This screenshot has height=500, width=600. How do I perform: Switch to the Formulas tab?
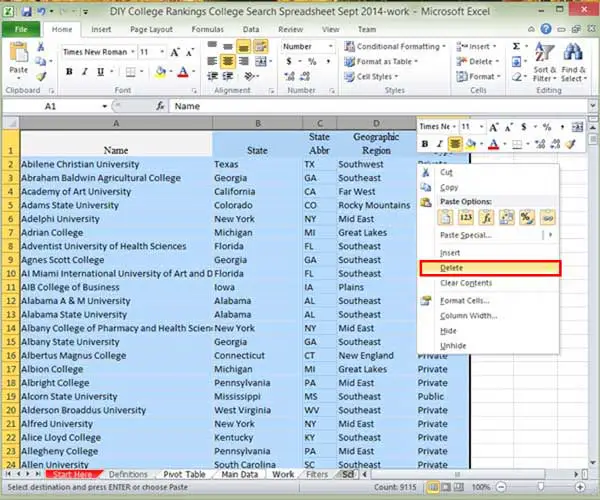pyautogui.click(x=207, y=29)
